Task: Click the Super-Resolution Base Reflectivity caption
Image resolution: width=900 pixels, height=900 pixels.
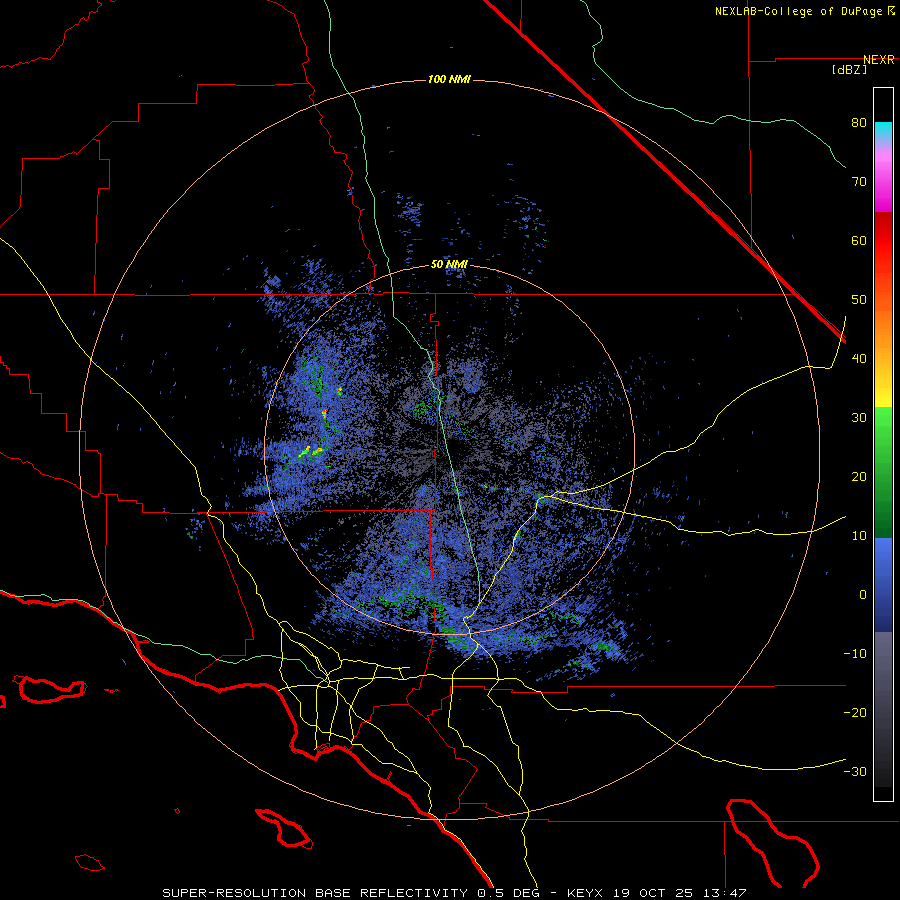Action: [x=315, y=893]
